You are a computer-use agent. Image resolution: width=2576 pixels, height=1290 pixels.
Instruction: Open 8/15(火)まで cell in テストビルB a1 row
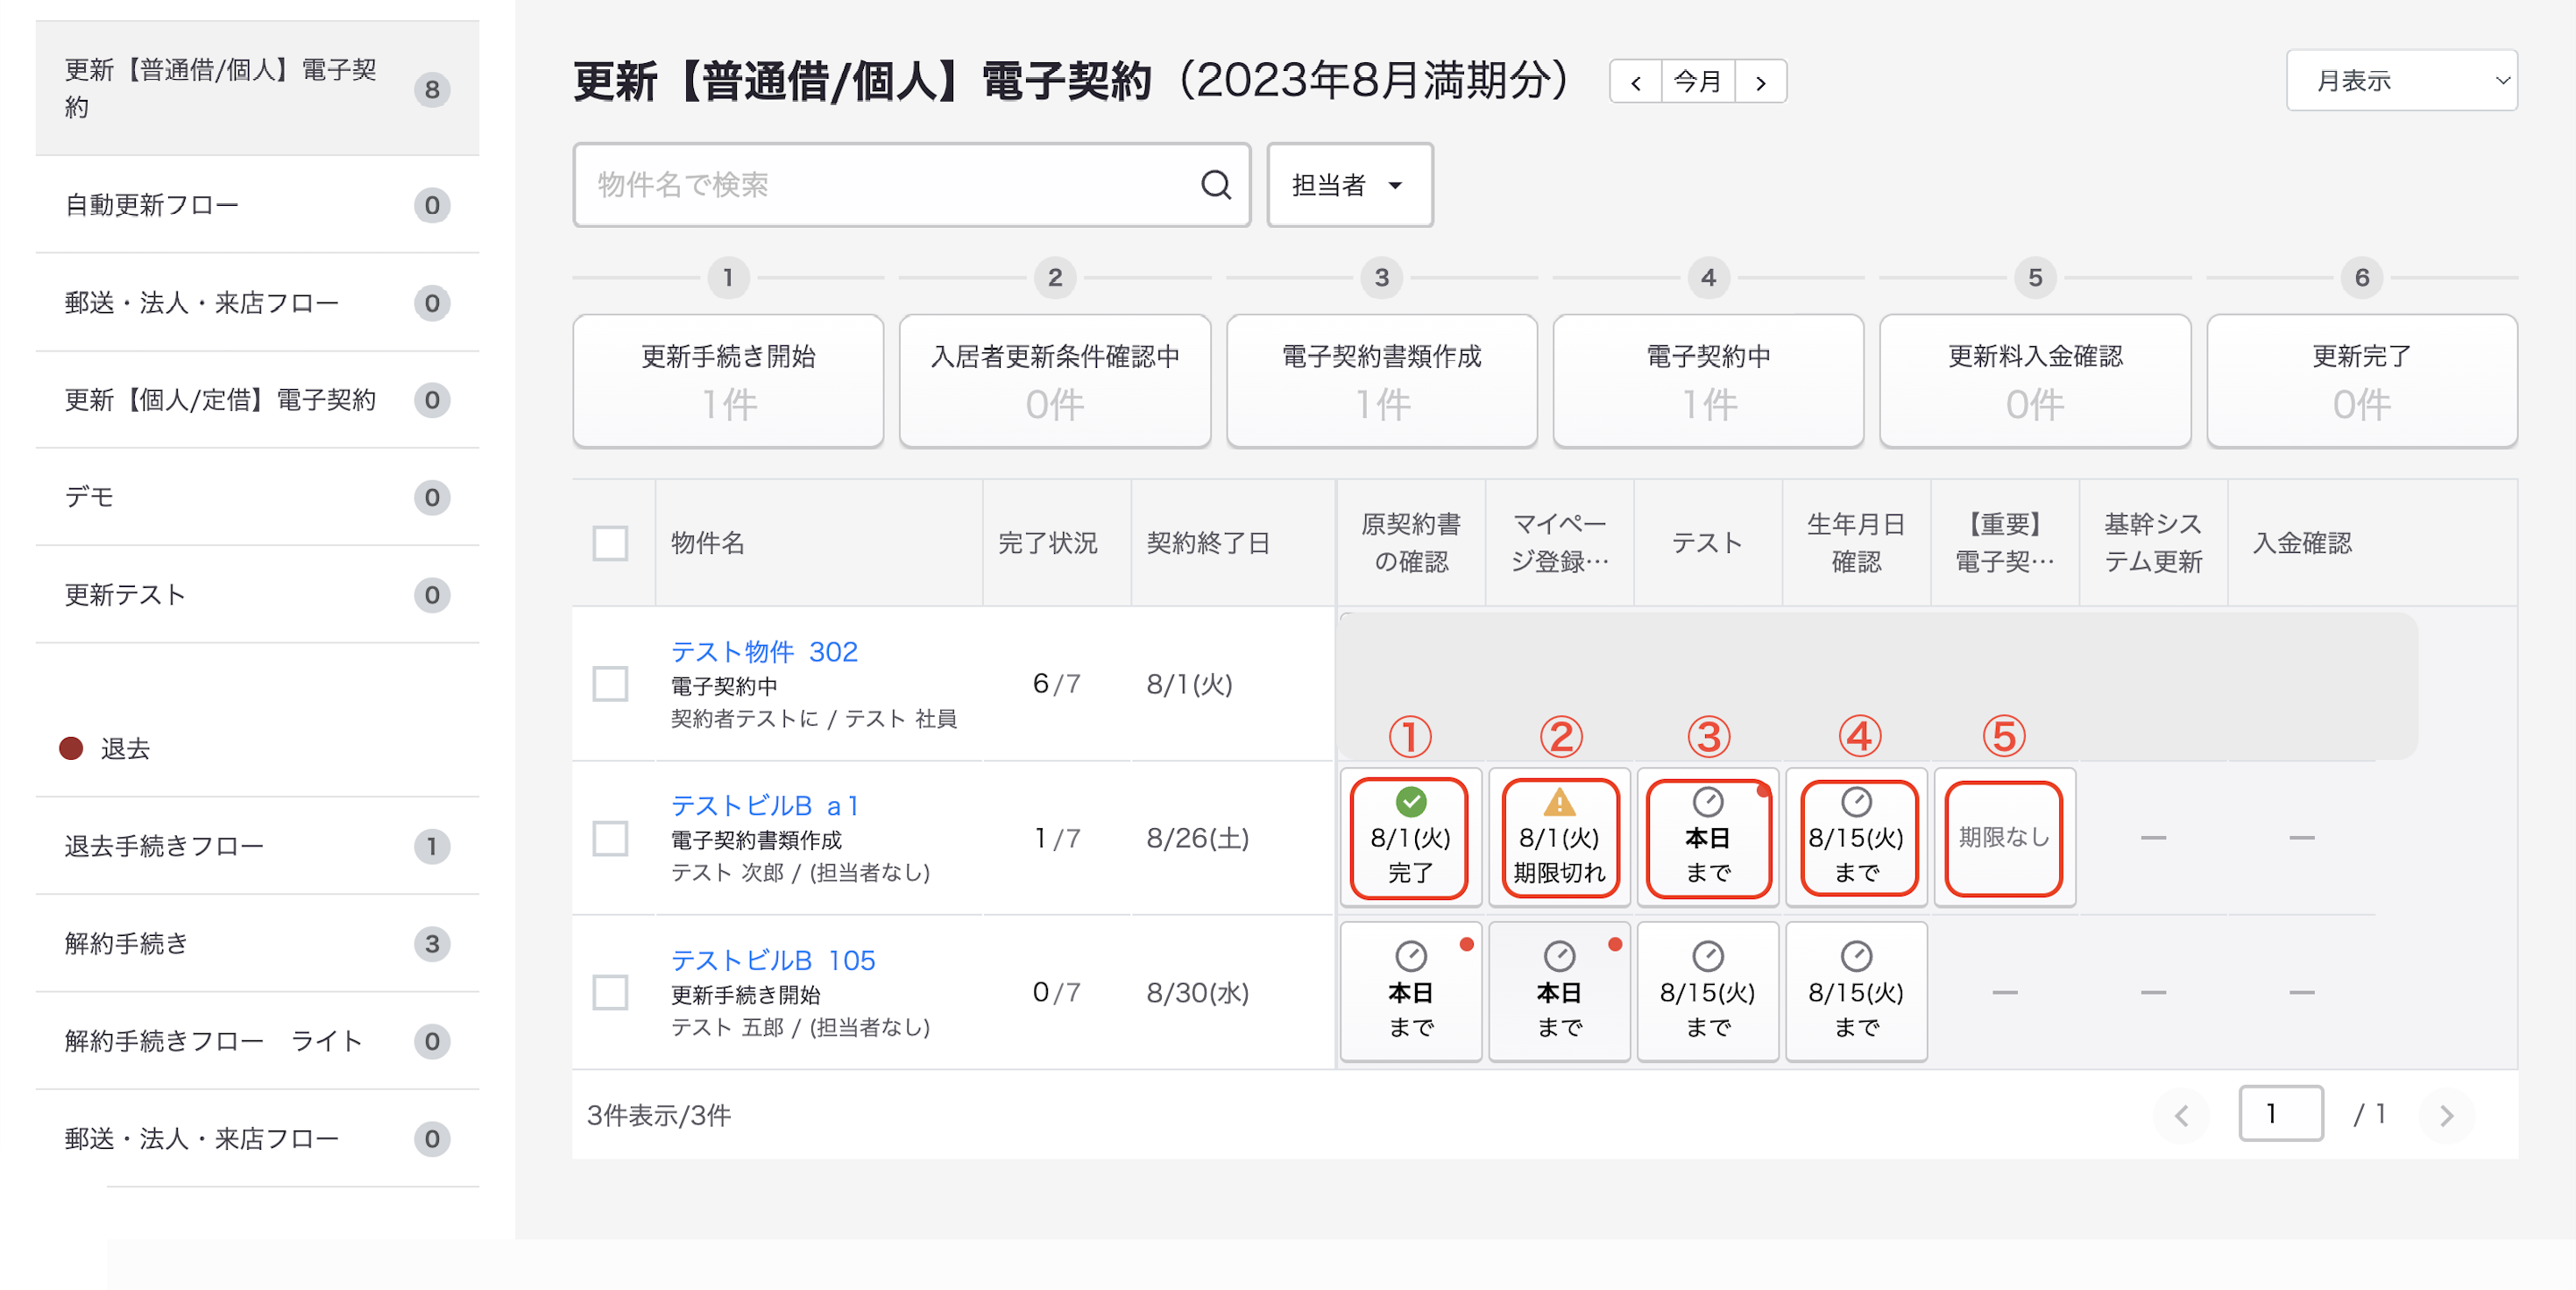[1856, 838]
